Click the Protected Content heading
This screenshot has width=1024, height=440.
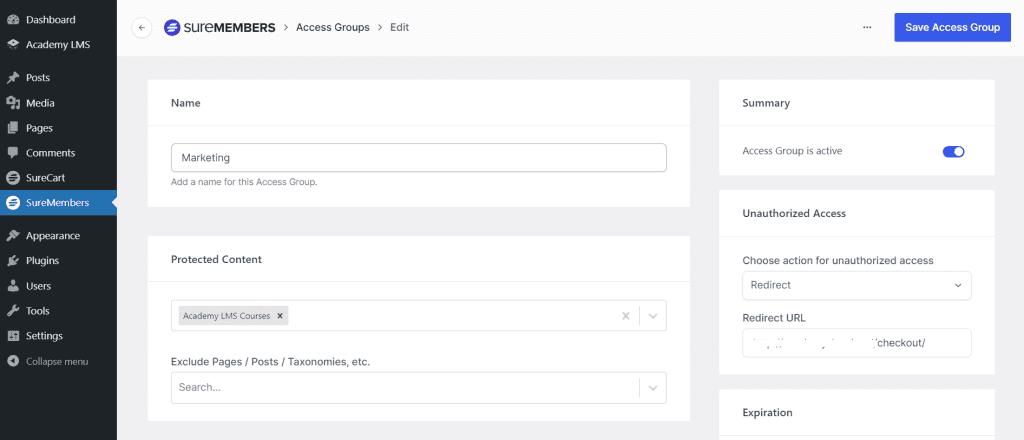216,259
